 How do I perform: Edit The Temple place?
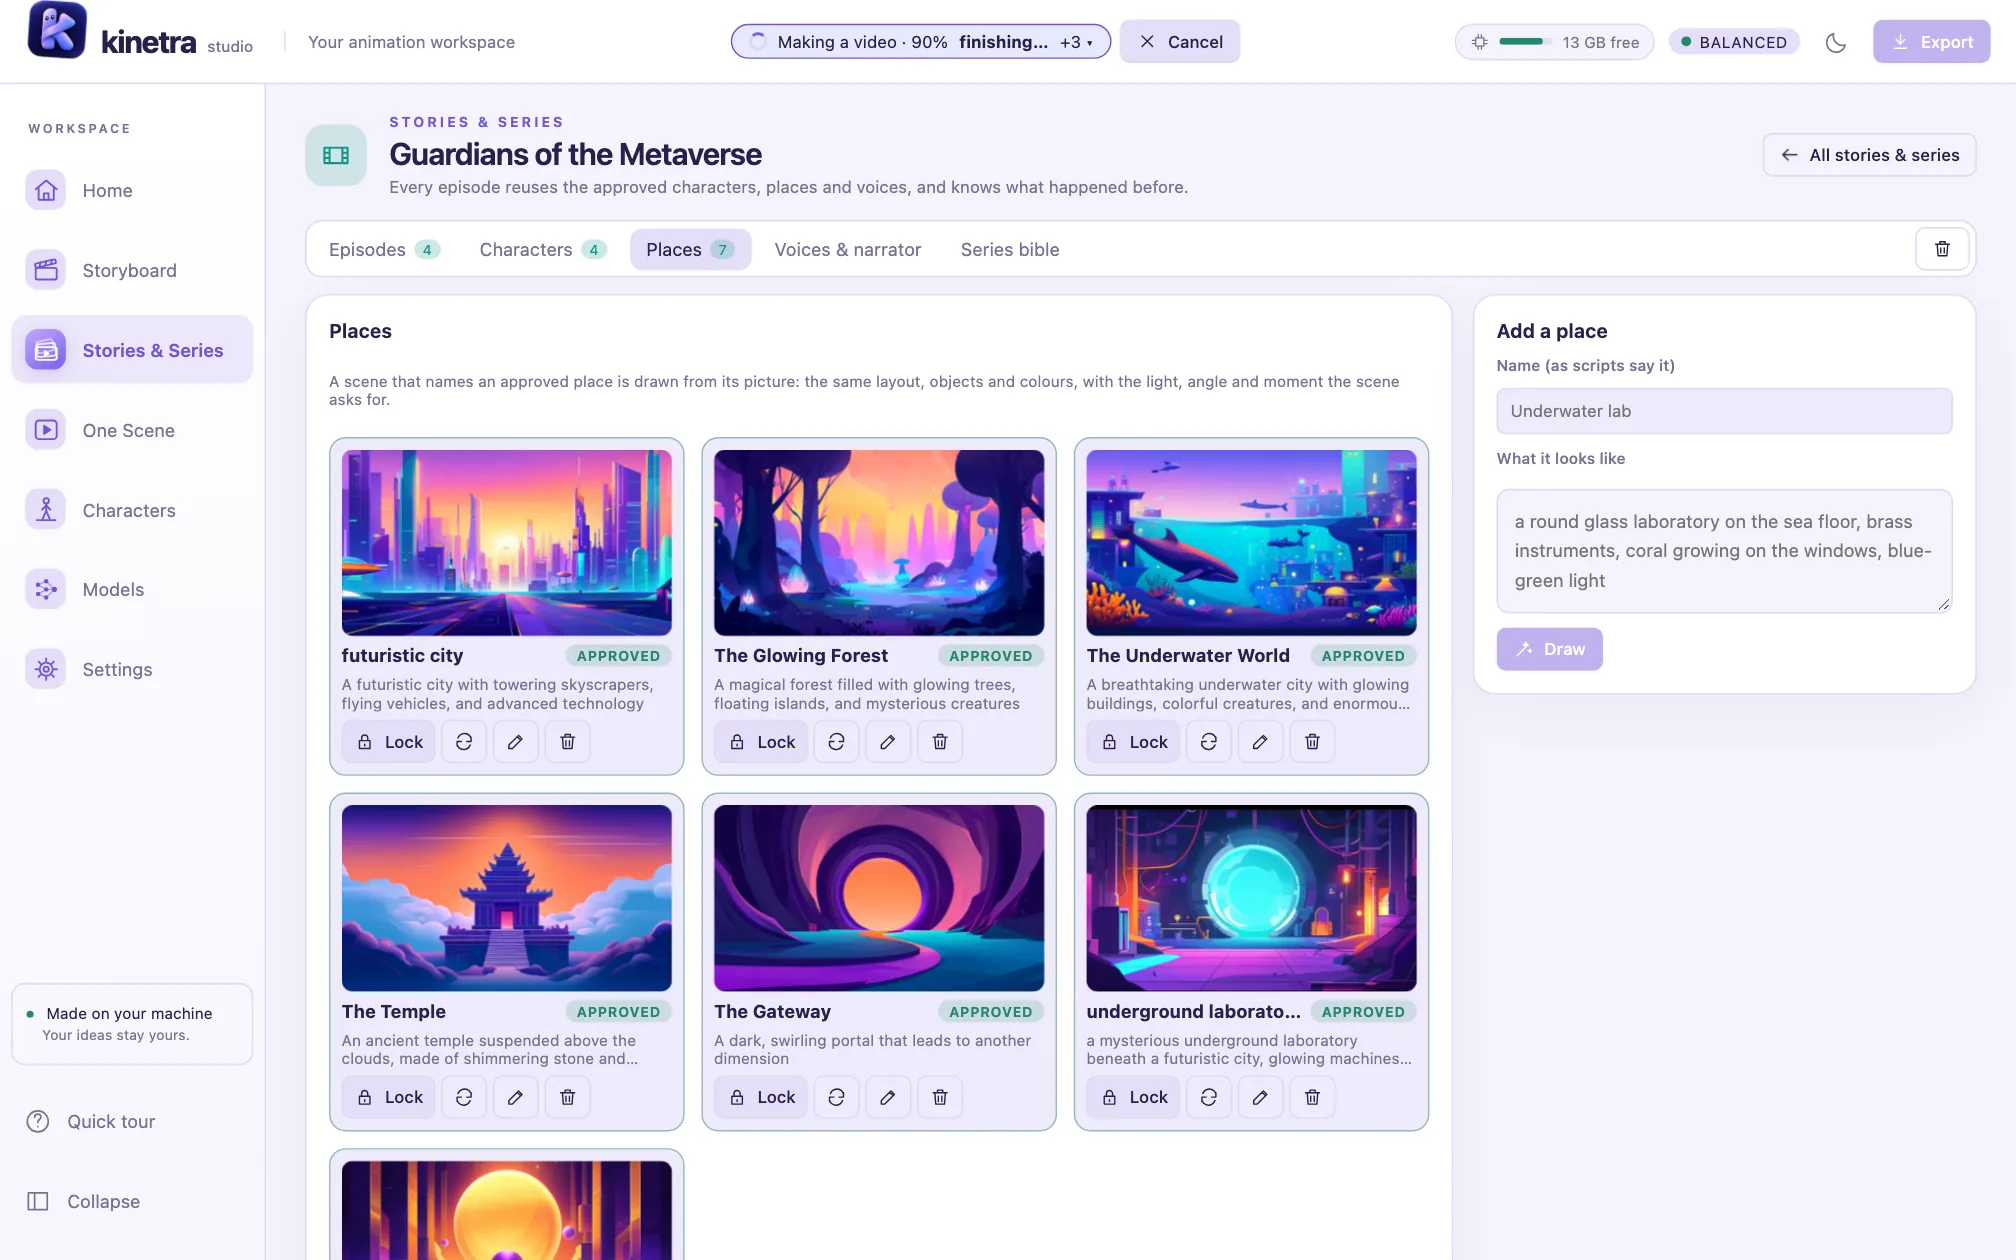coord(515,1097)
